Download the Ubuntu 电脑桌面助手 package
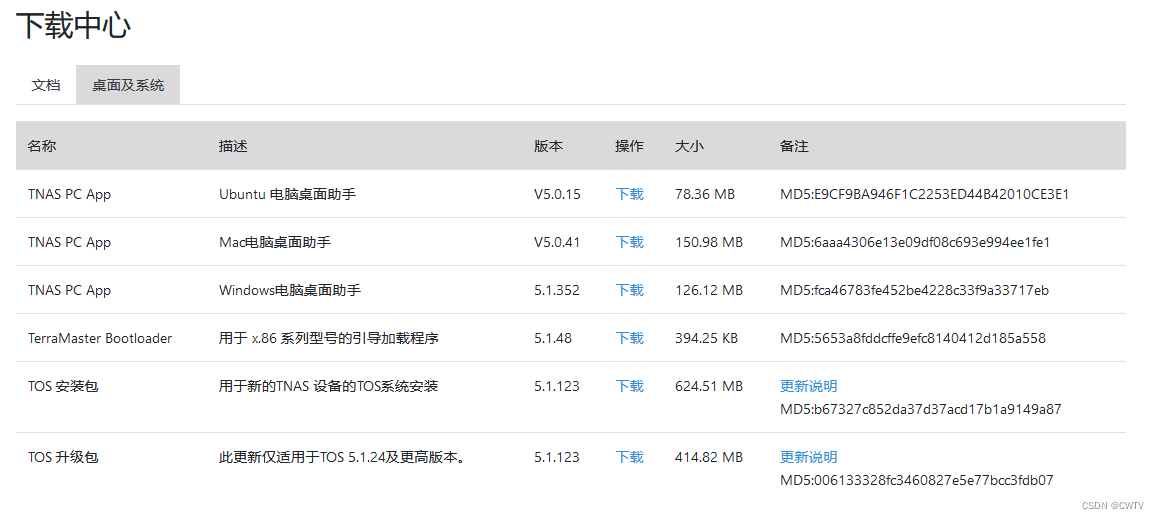 click(x=630, y=194)
